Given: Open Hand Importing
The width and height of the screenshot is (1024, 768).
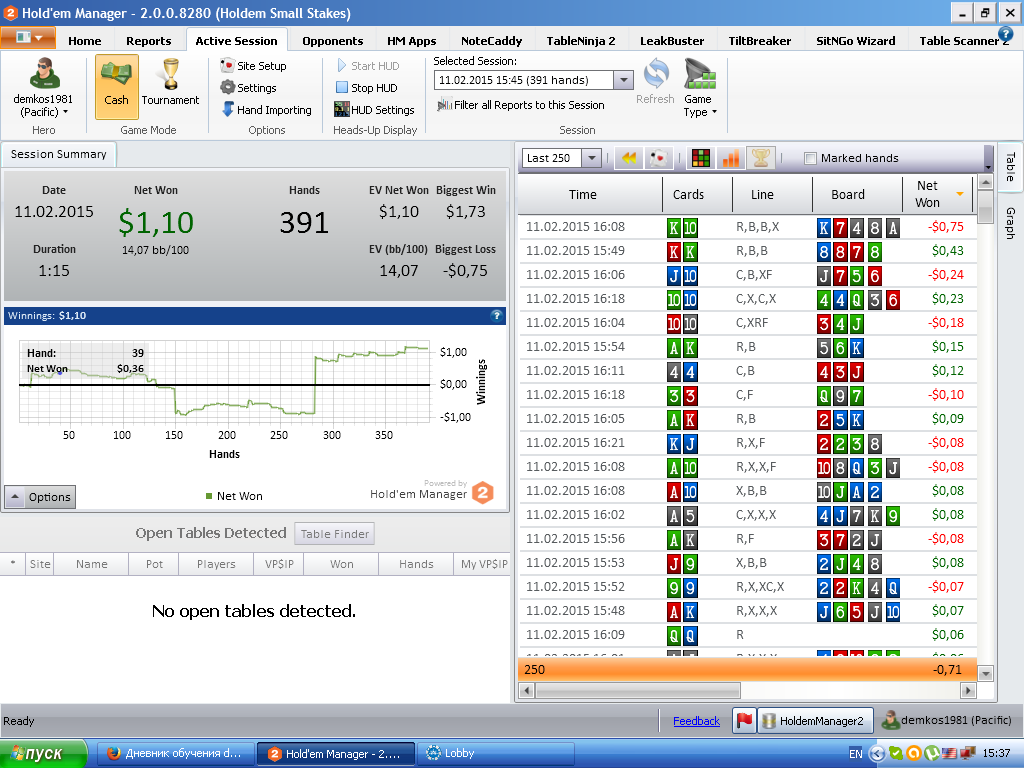Looking at the screenshot, I should [266, 110].
